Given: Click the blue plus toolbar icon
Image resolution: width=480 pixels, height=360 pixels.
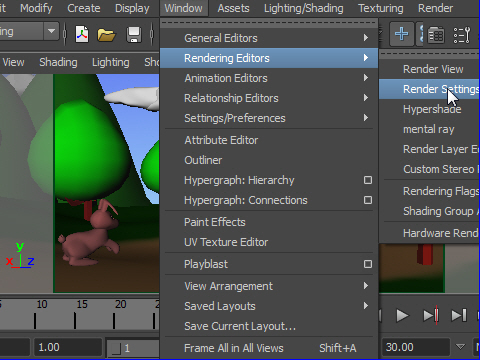Looking at the screenshot, I should point(402,34).
